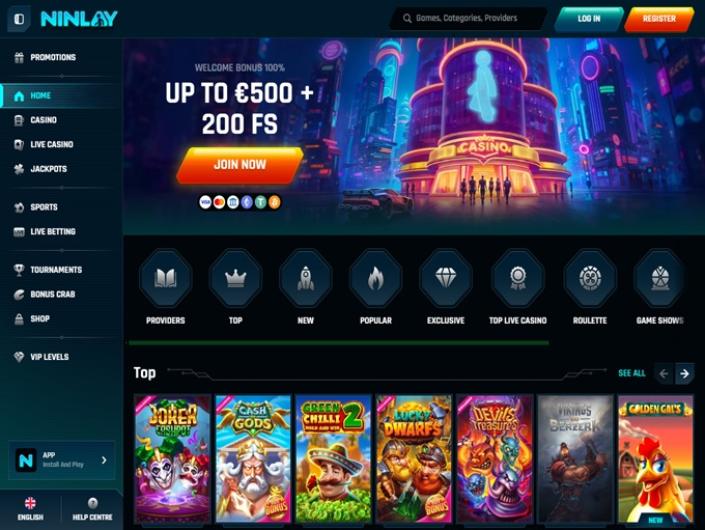Toggle the sidebar collapse icon beside logo
This screenshot has height=530, width=705.
19,19
